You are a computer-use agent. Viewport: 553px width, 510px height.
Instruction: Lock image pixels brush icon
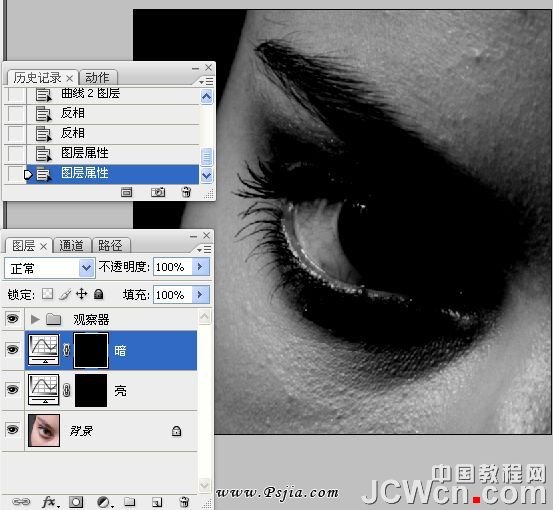point(65,294)
